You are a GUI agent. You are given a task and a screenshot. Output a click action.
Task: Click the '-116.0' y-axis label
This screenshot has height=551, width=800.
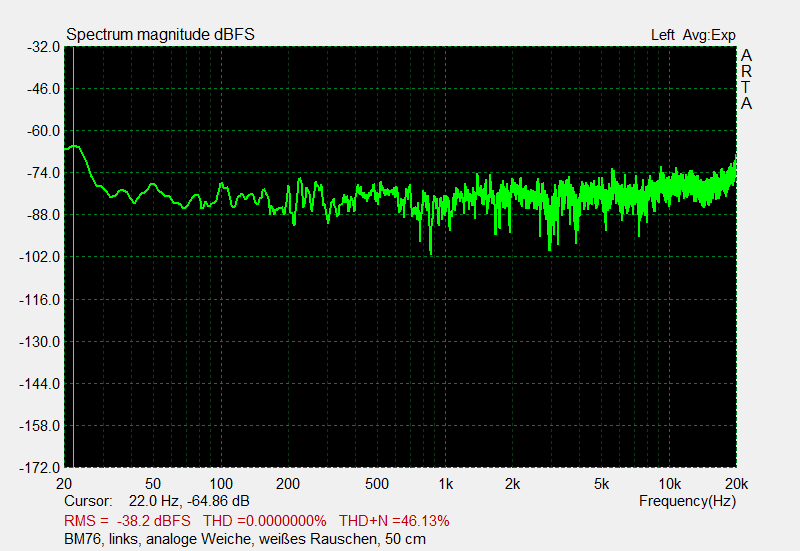click(x=40, y=300)
